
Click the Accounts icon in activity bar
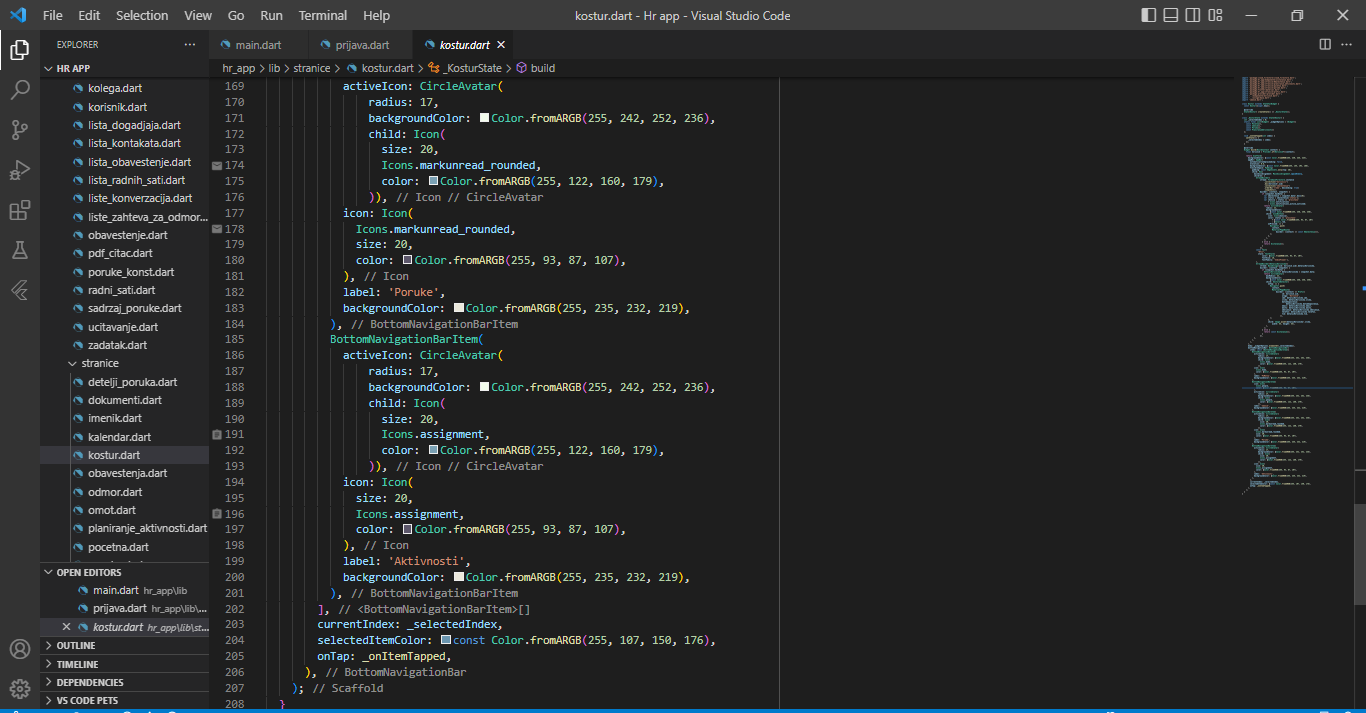point(20,649)
